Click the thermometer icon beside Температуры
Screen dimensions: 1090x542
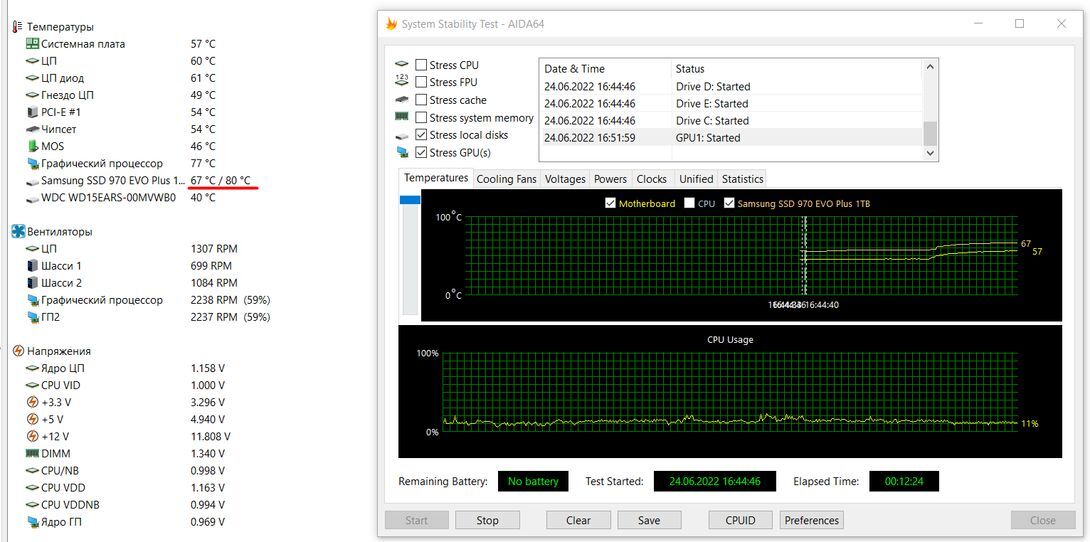(17, 27)
